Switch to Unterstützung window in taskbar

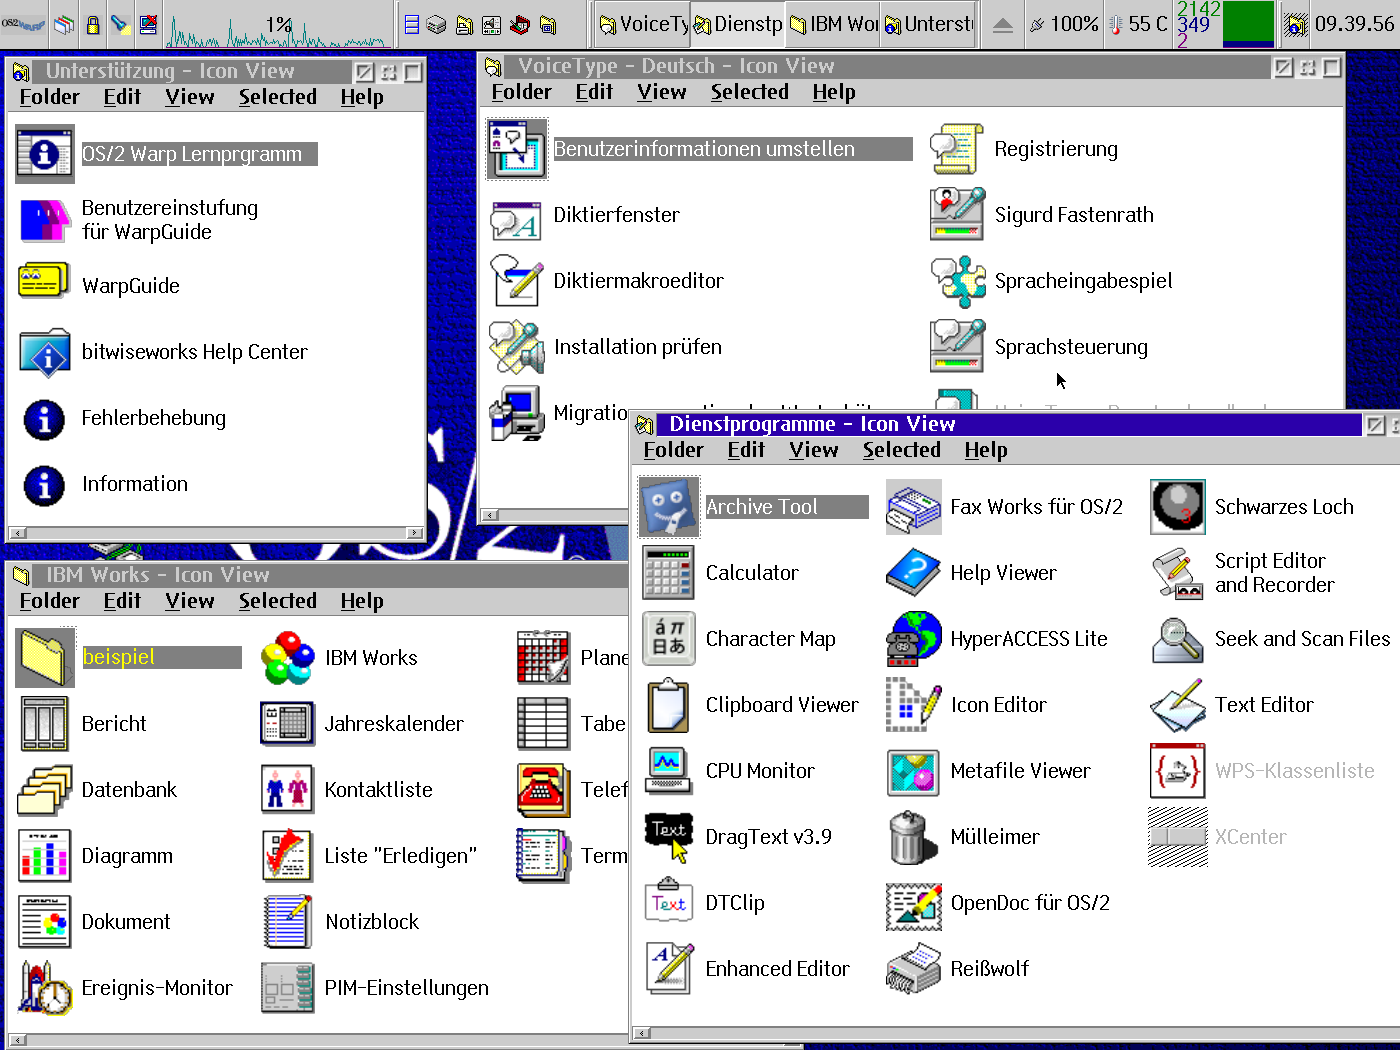pos(928,24)
